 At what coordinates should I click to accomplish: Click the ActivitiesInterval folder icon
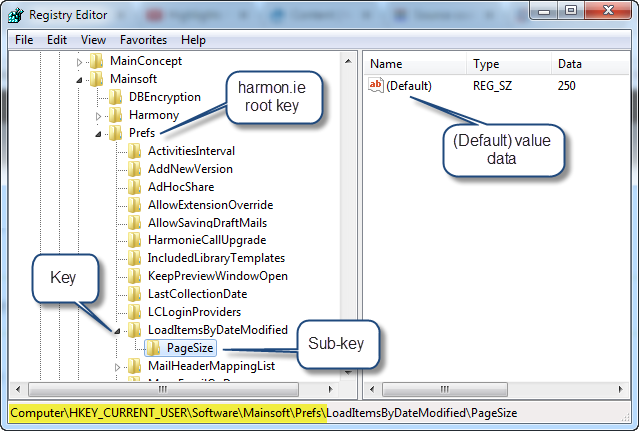point(134,151)
